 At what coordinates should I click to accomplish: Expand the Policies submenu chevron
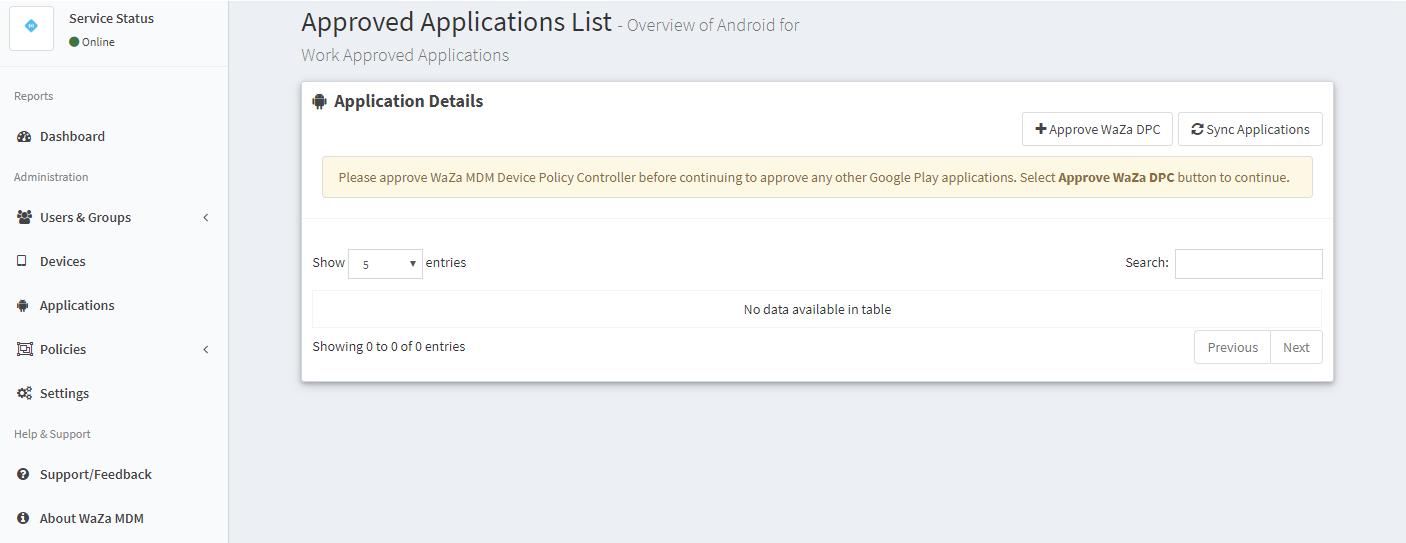[x=206, y=349]
